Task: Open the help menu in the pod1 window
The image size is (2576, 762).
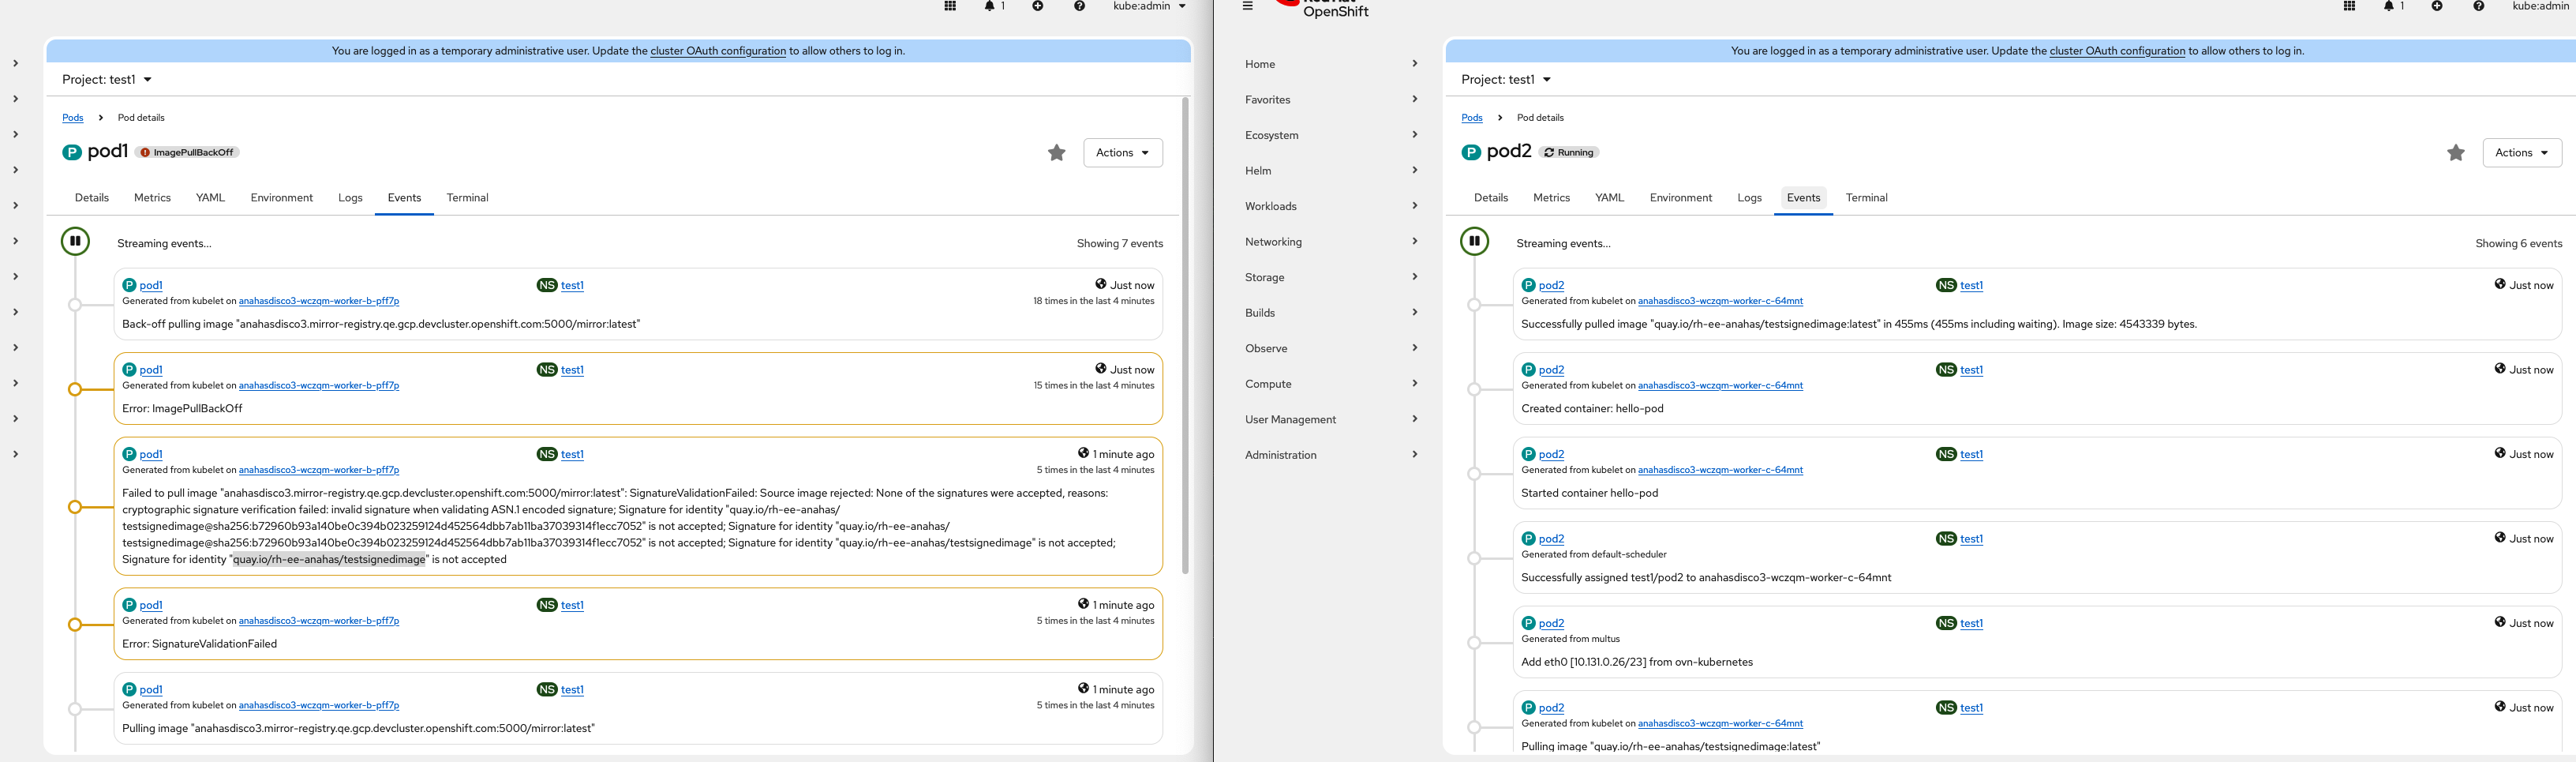Action: coord(1079,6)
